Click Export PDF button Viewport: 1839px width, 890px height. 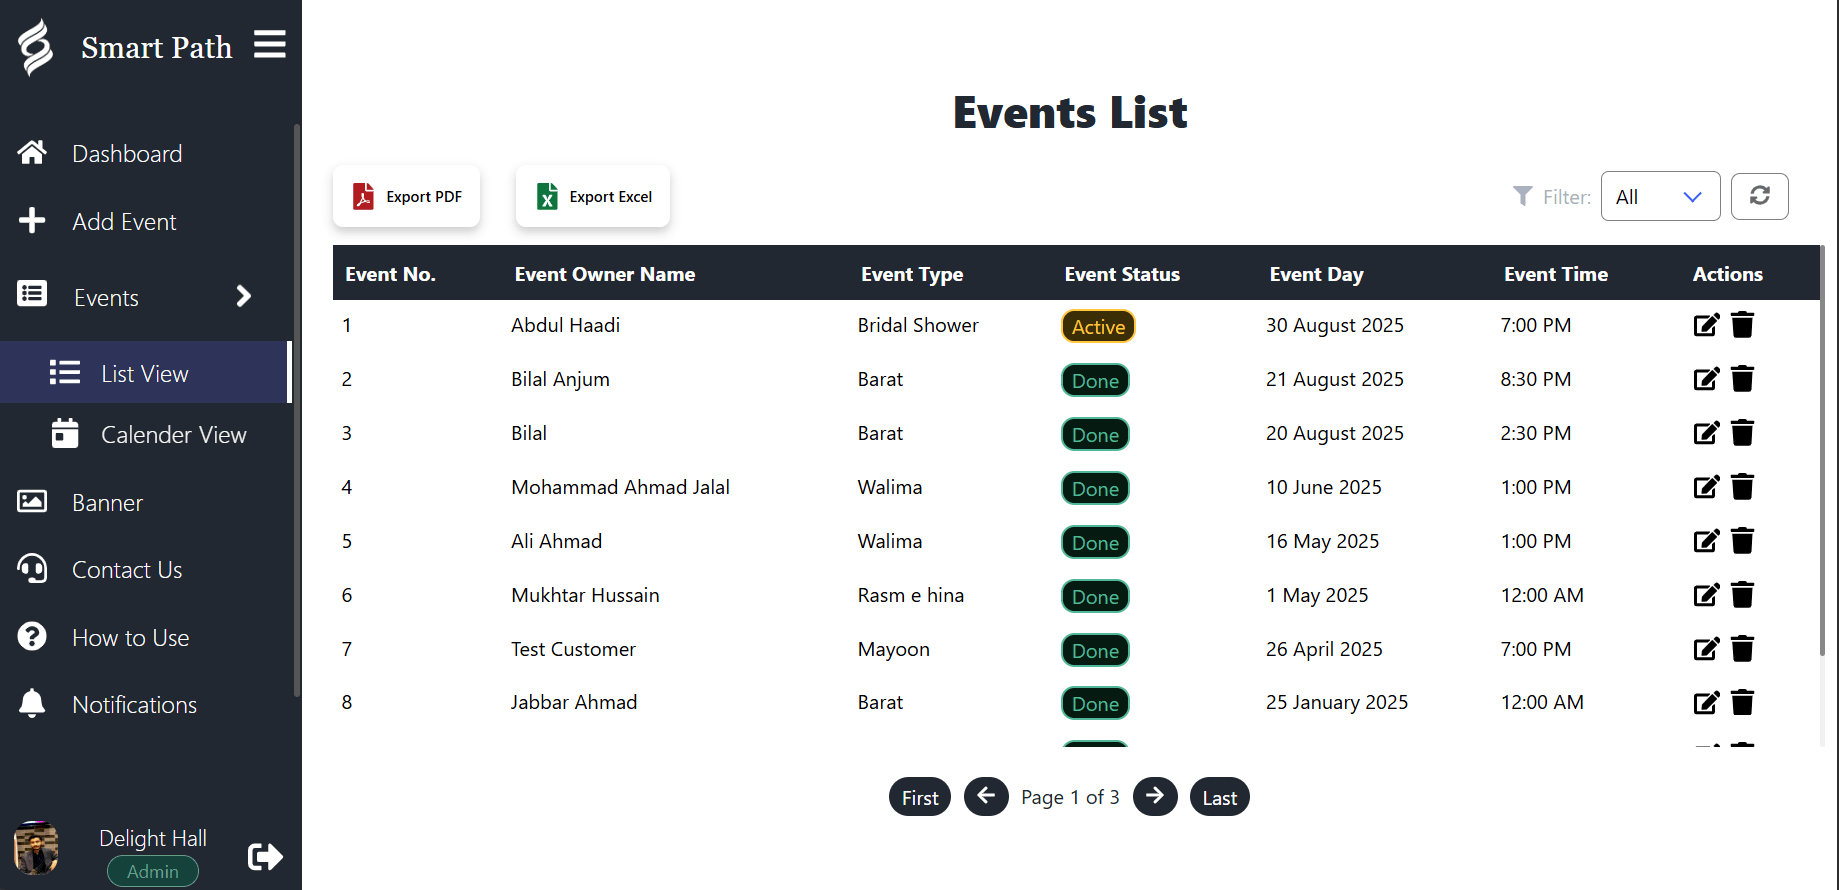406,196
